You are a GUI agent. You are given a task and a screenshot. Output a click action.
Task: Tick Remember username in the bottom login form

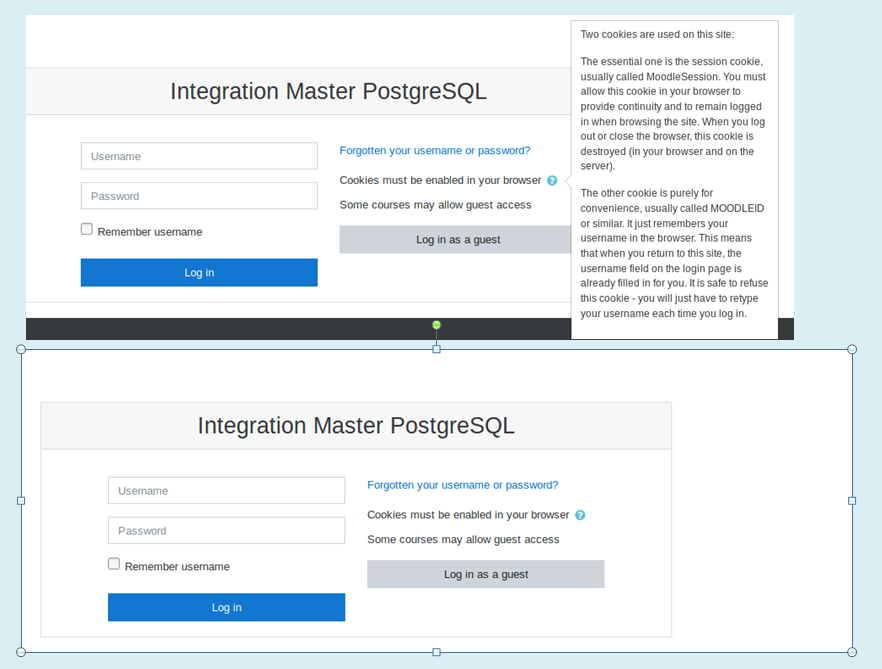tap(114, 564)
